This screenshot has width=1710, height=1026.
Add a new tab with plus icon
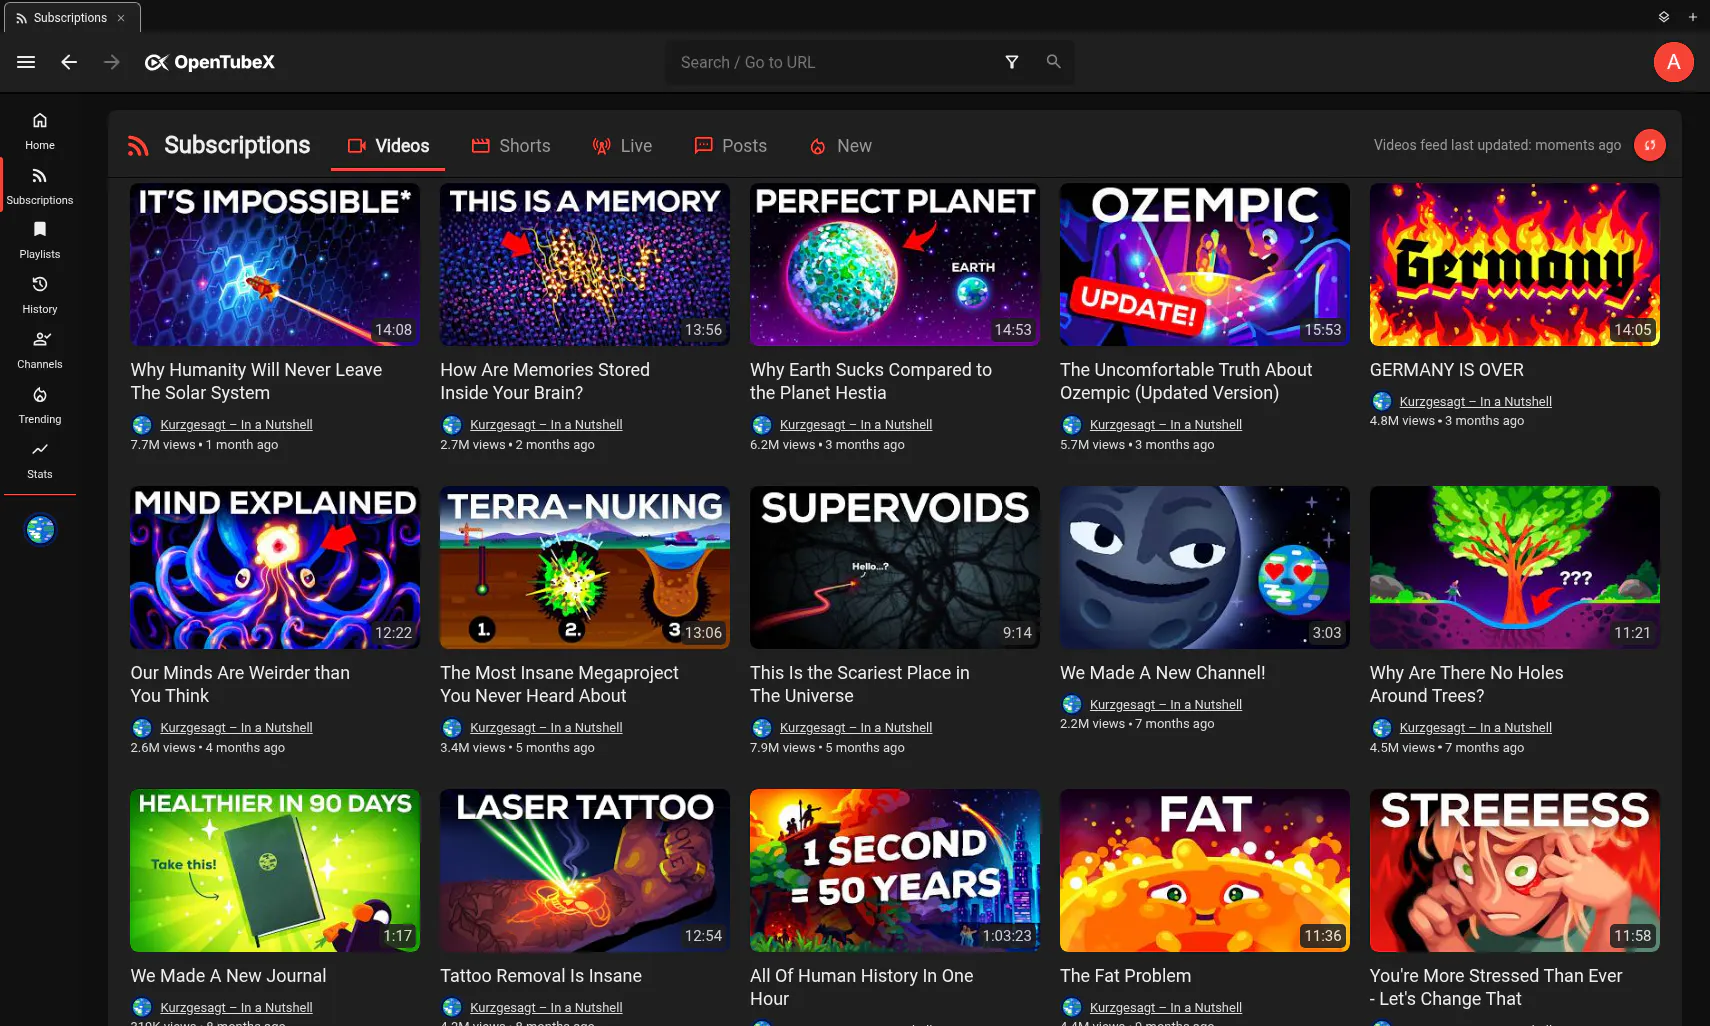coord(1693,17)
